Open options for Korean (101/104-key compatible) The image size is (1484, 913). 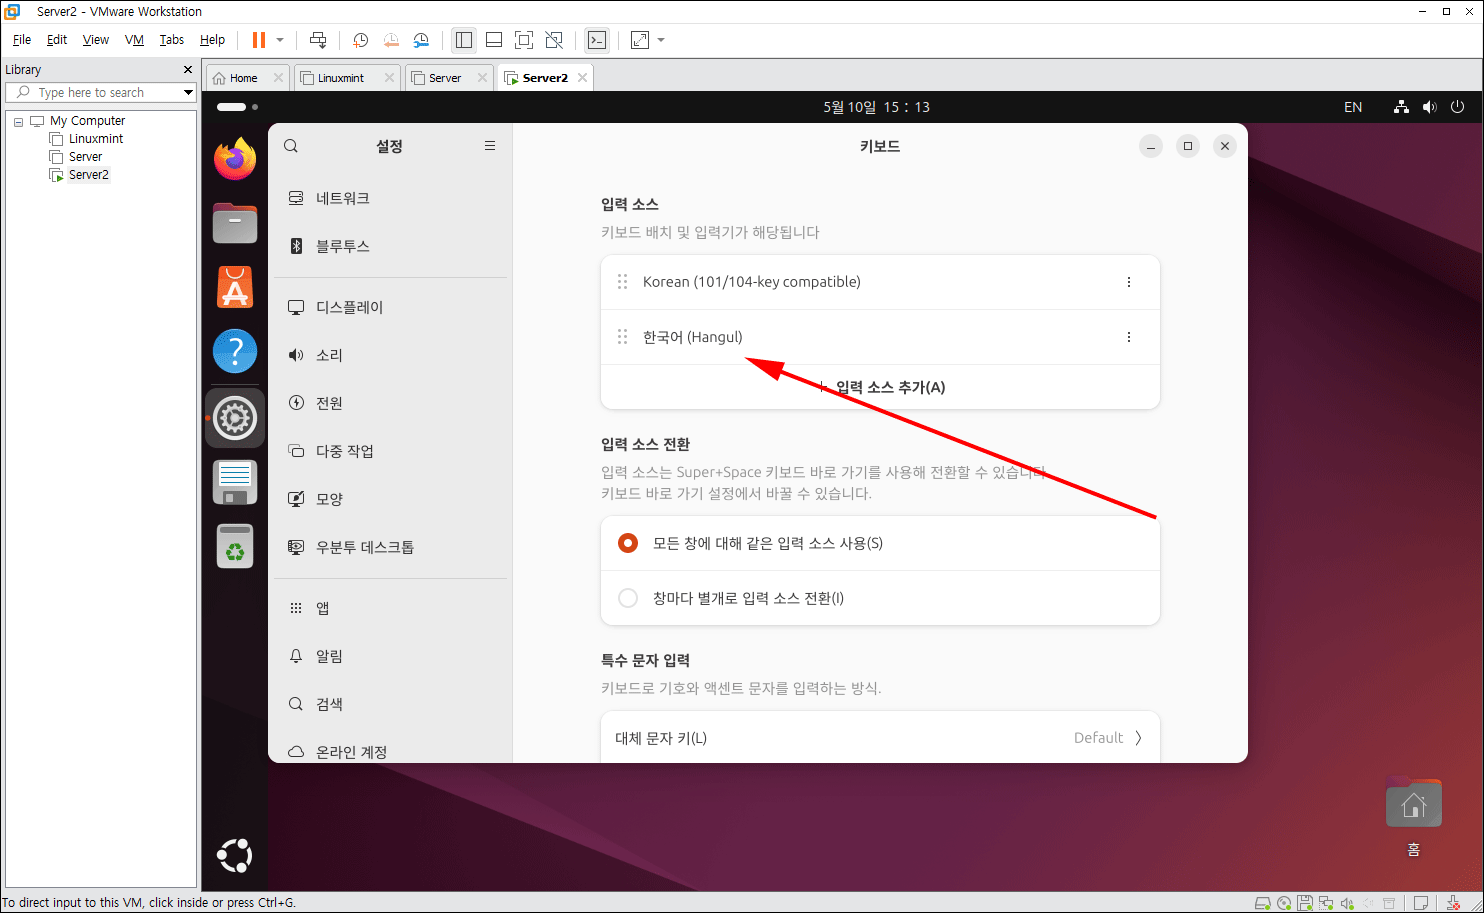point(1129,282)
